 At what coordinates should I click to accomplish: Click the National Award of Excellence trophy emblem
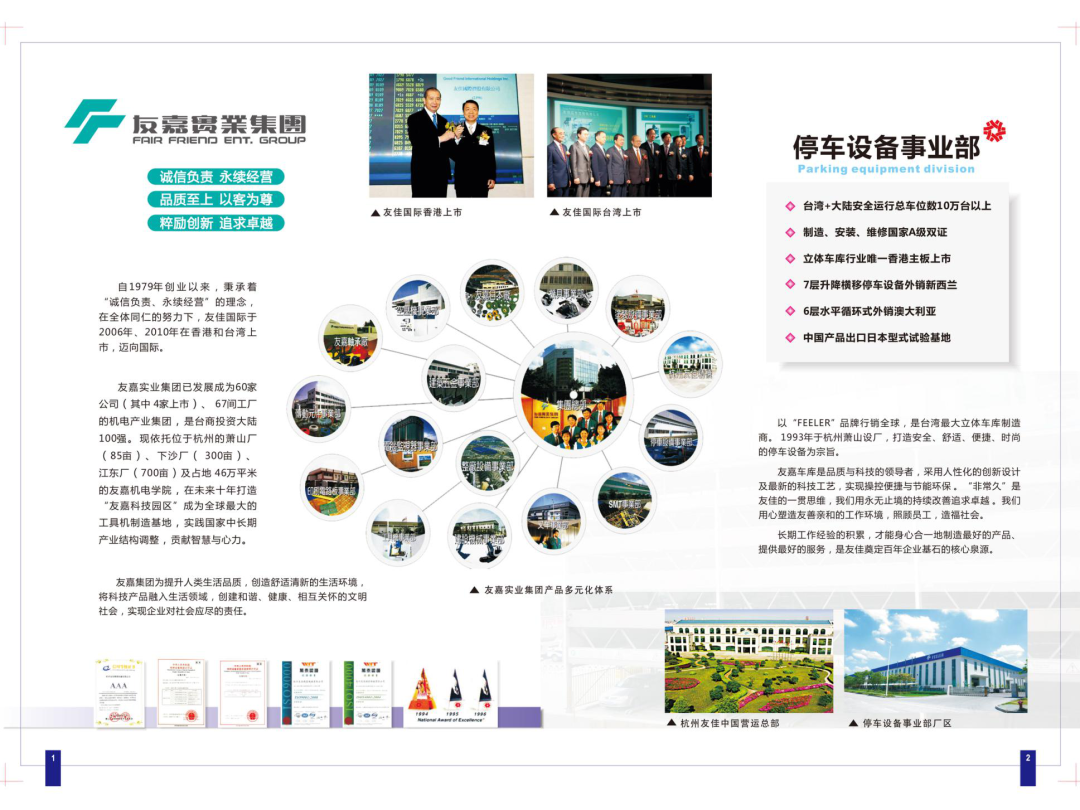pyautogui.click(x=451, y=693)
